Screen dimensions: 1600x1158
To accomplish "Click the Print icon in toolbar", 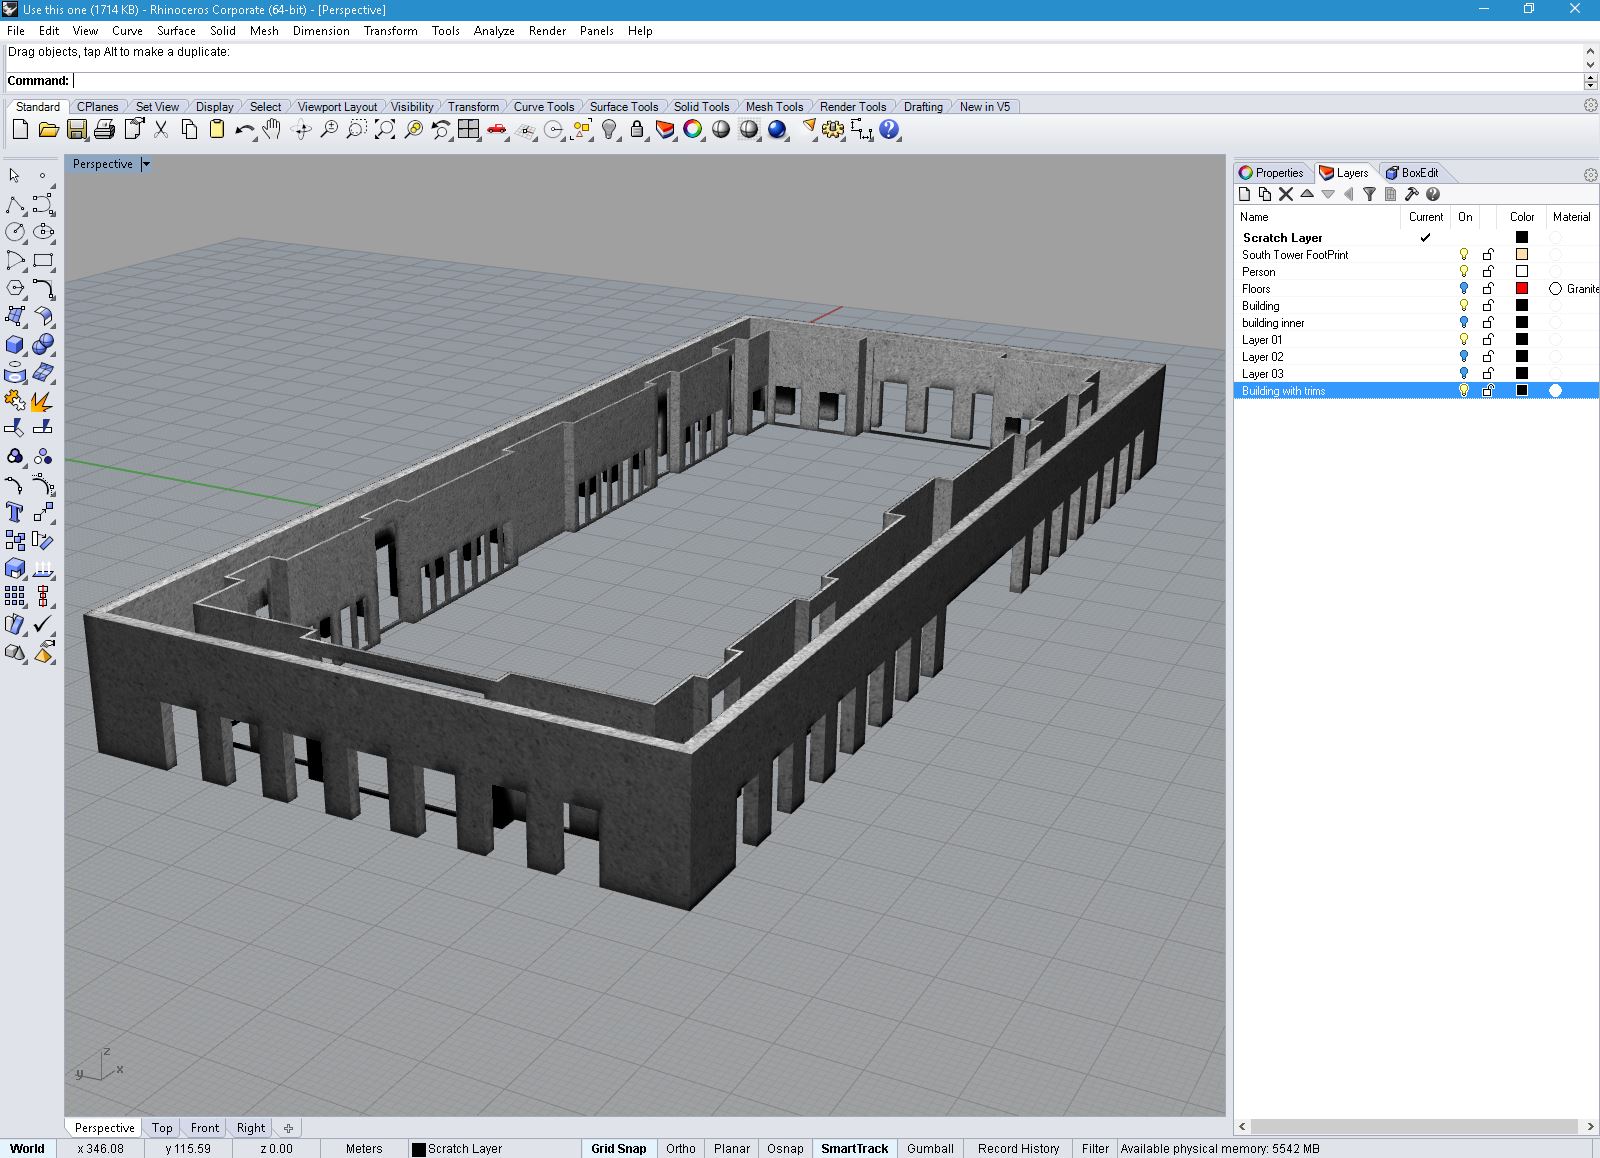I will [104, 130].
